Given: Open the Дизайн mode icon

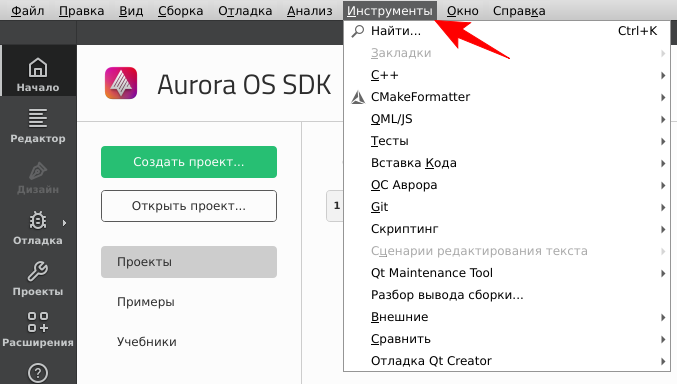Looking at the screenshot, I should 38,172.
